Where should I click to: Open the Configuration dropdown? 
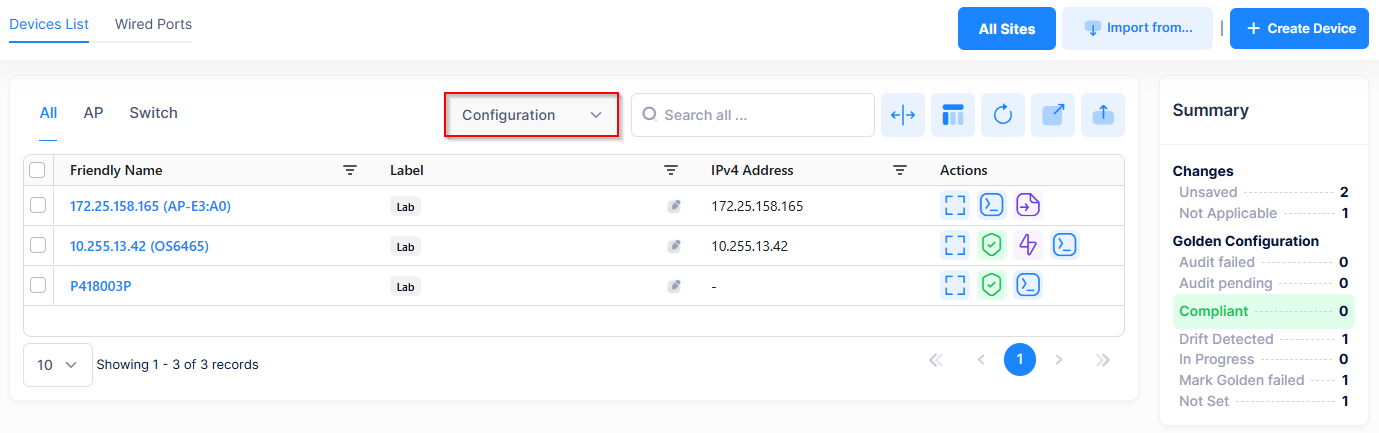[x=531, y=115]
